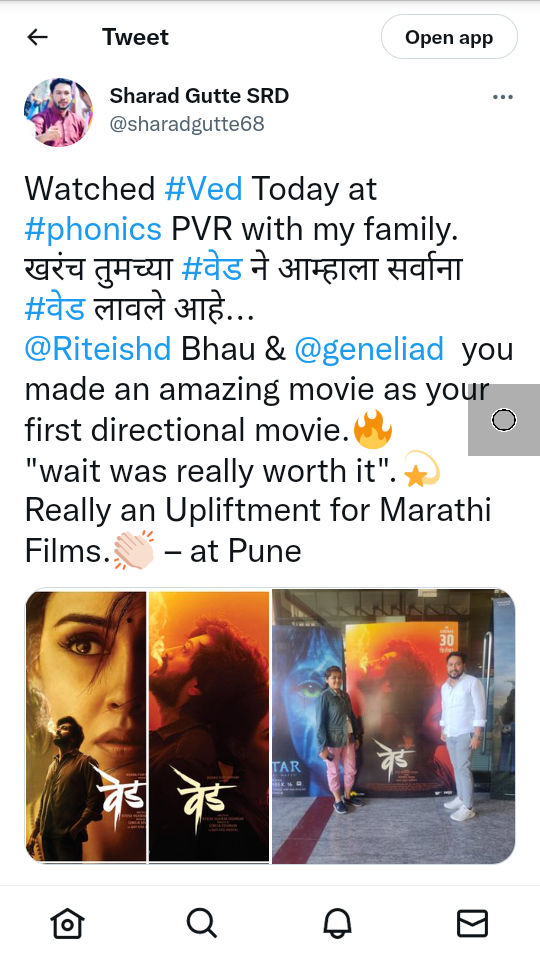View the orange smoking-man poster image

[209, 726]
